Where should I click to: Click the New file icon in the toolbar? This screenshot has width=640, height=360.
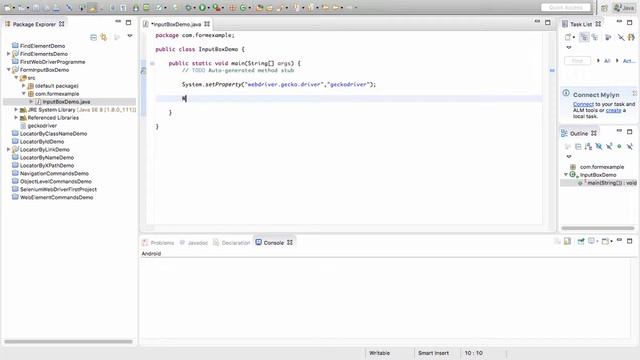click(7, 7)
